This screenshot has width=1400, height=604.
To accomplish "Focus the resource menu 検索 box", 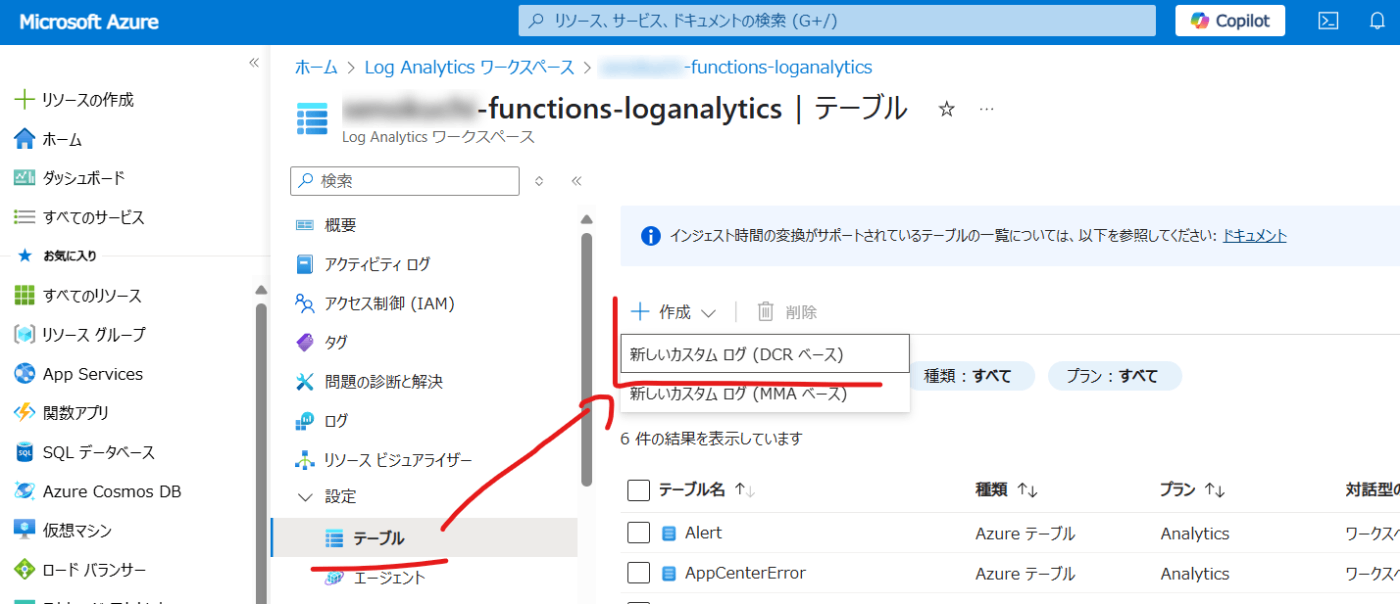I will tap(405, 181).
